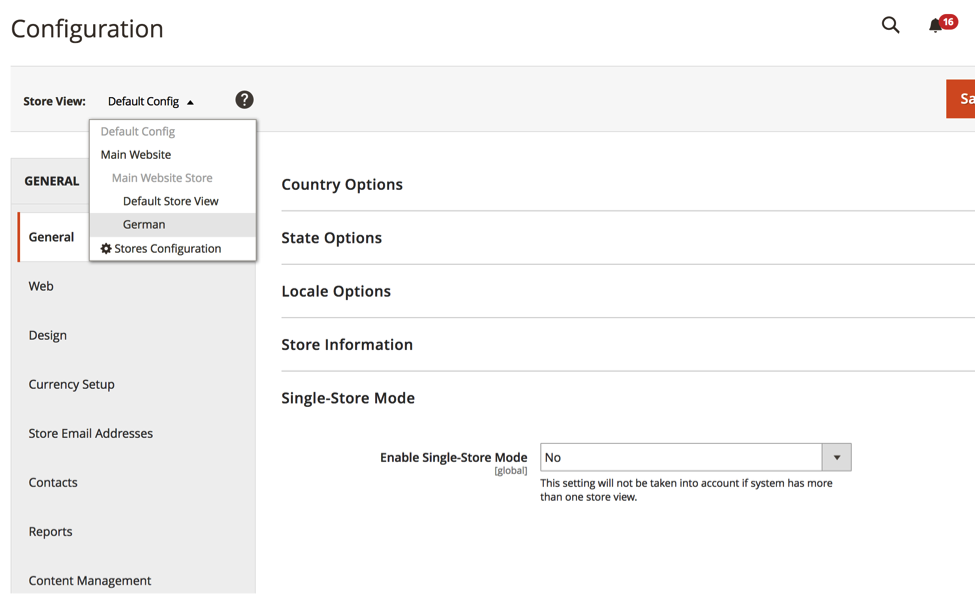This screenshot has height=594, width=975.
Task: Expand the State Options section
Action: click(331, 238)
